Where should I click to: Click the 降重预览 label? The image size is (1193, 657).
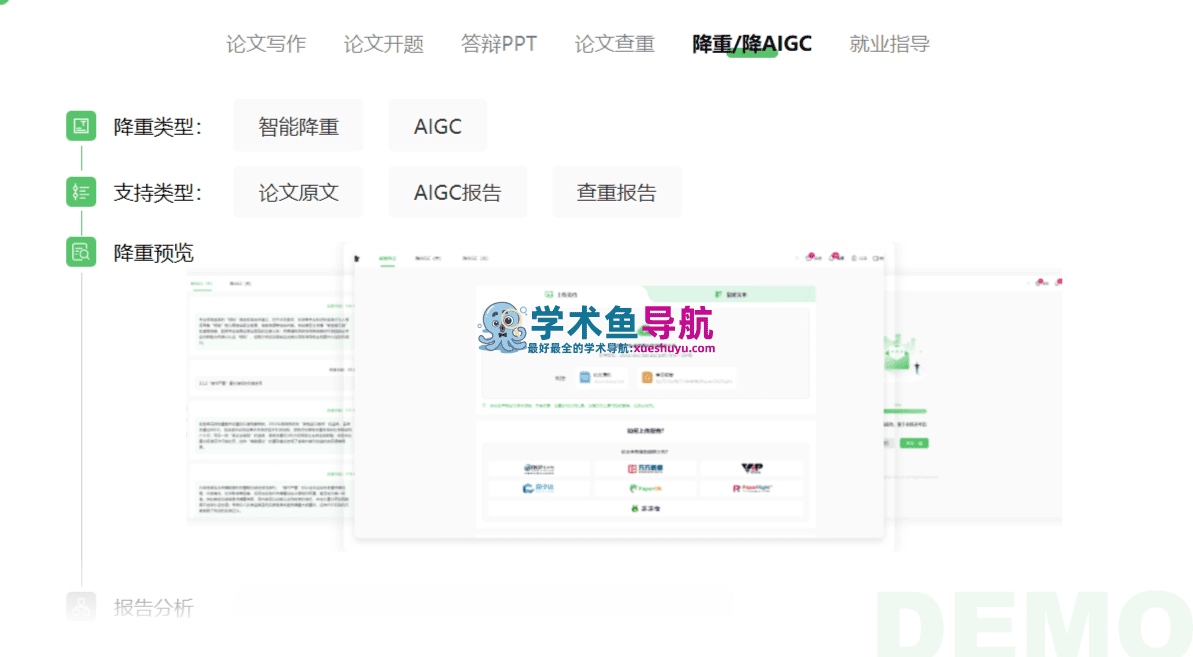tap(154, 252)
